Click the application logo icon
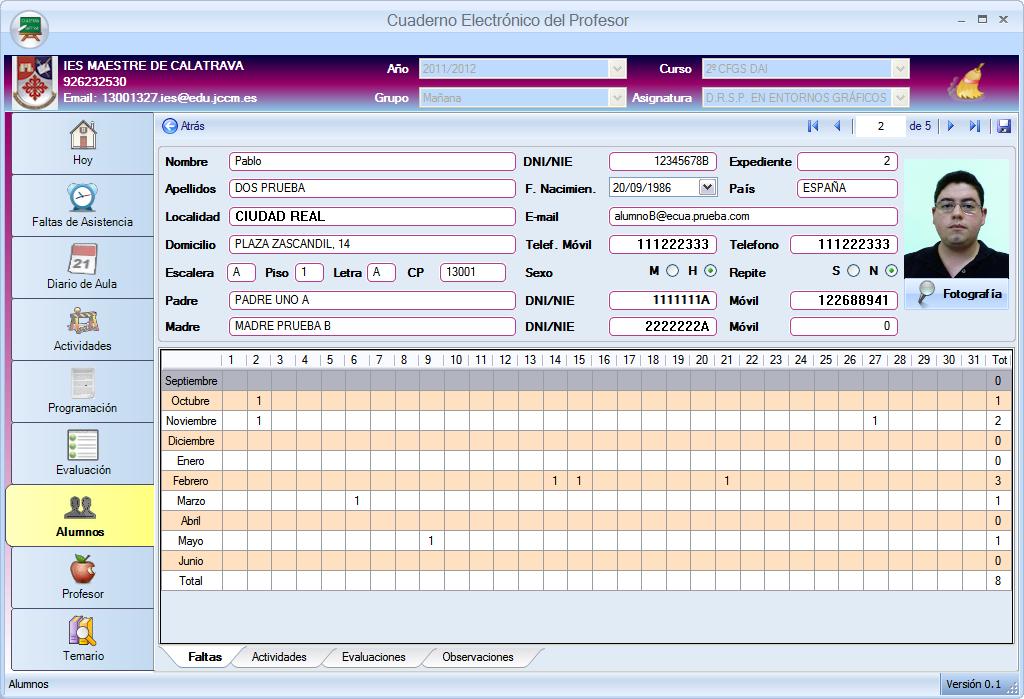This screenshot has height=699, width=1024. point(29,29)
